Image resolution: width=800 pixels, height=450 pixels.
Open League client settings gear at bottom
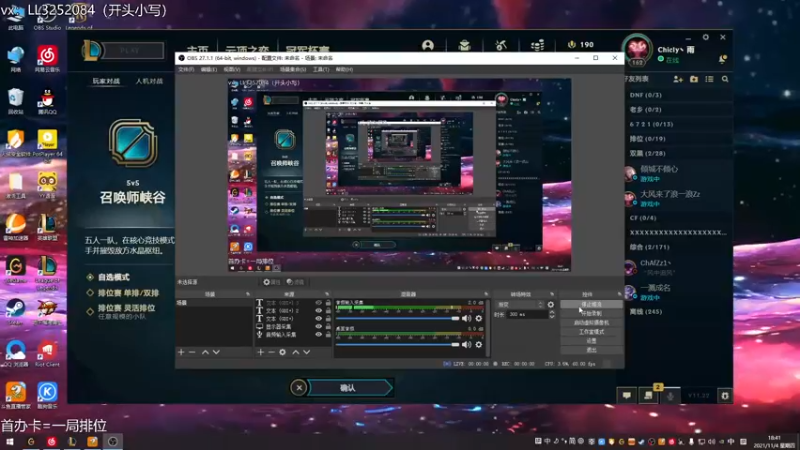coord(724,395)
